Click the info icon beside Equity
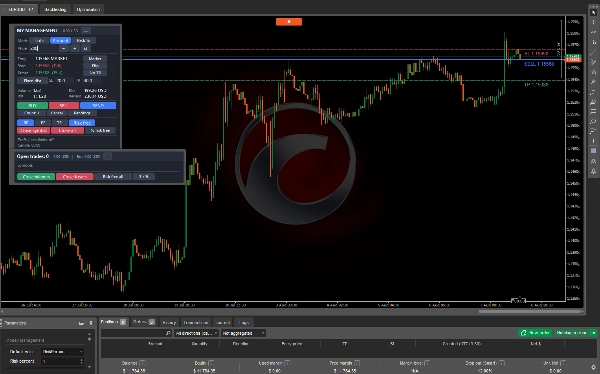600x374 pixels. point(211,363)
